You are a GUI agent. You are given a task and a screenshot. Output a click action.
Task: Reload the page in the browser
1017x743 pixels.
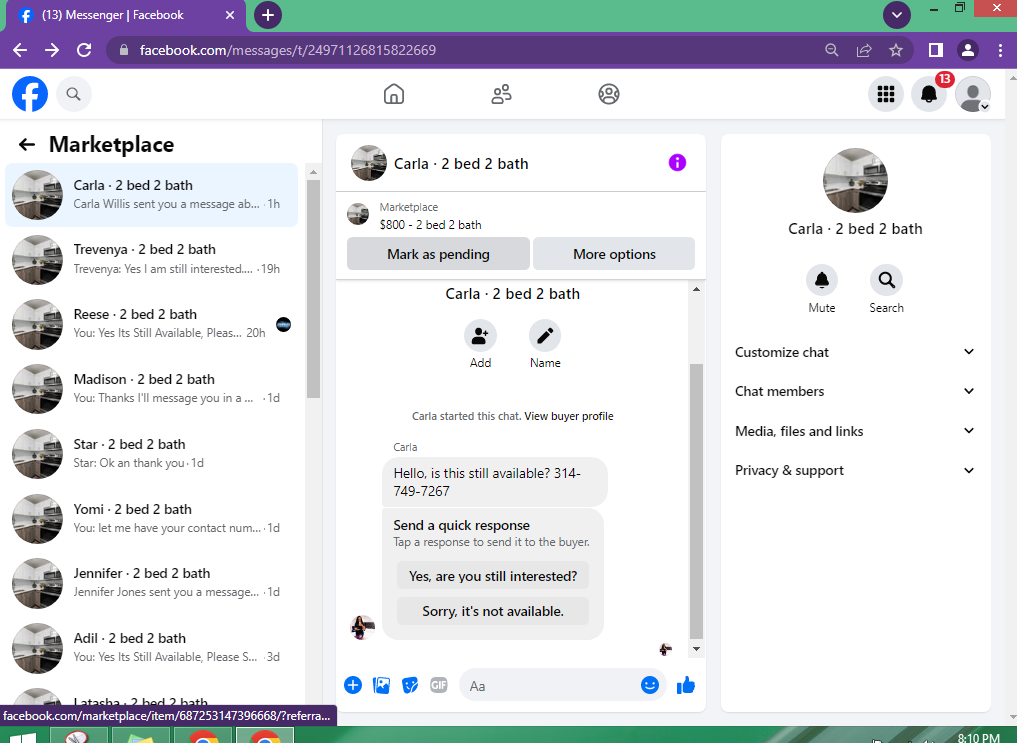(x=84, y=50)
